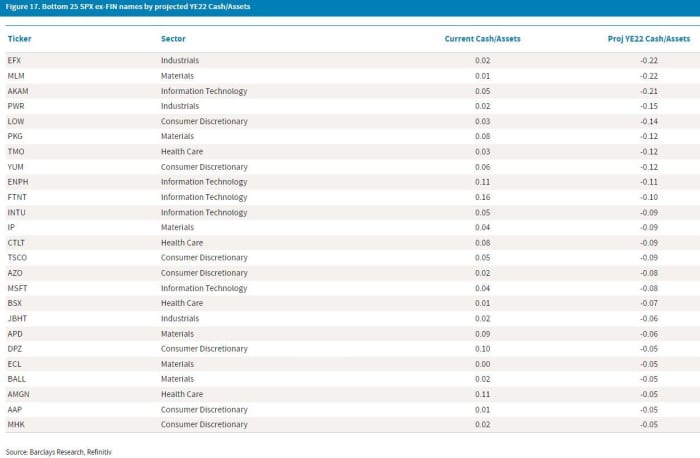
Task: Click AMGN's current cash/assets value 0.11
Action: (x=483, y=395)
